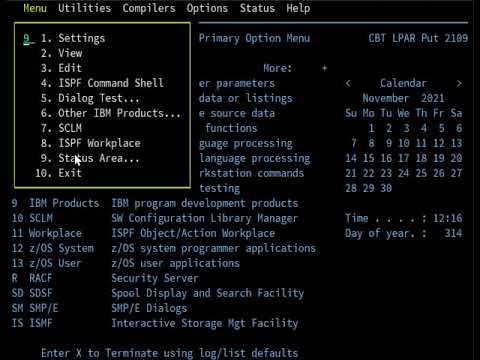Select calendar day 21
480x360 pixels.
point(351,173)
